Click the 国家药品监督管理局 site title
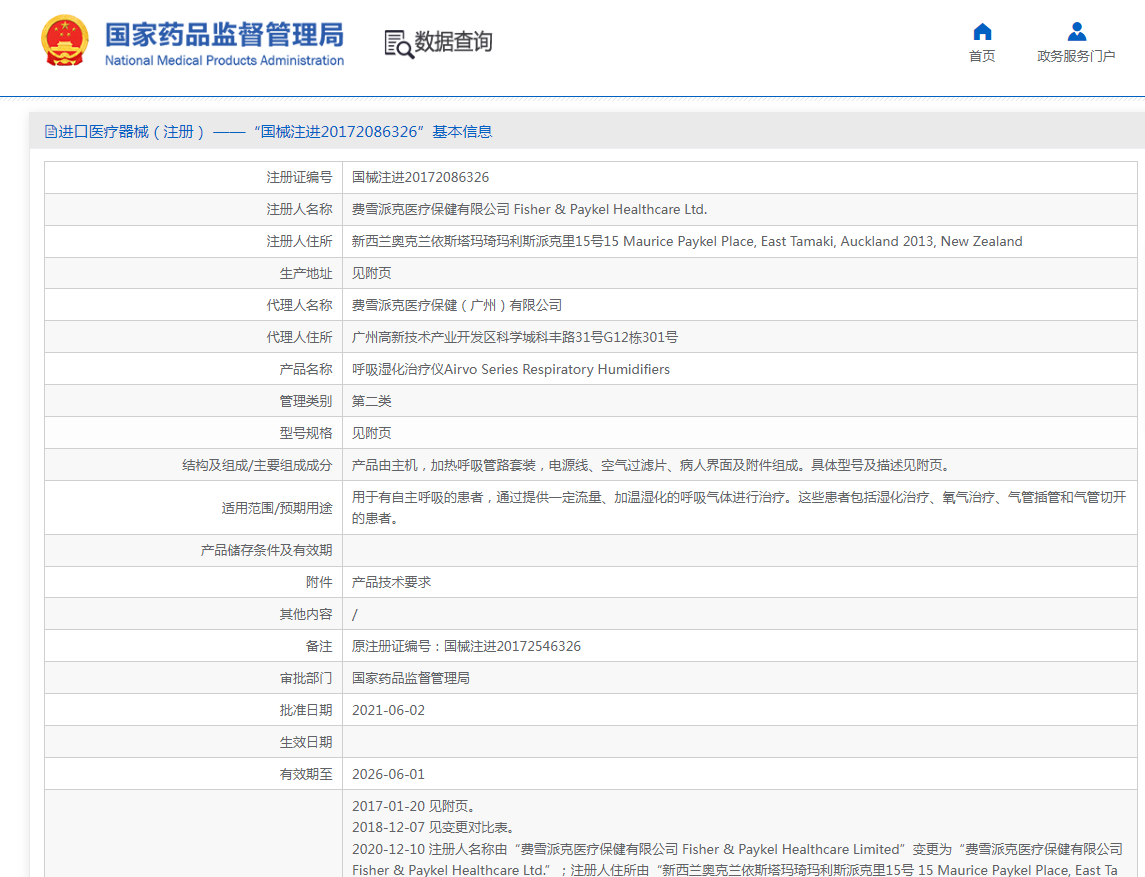Viewport: 1145px width, 877px height. pyautogui.click(x=224, y=33)
